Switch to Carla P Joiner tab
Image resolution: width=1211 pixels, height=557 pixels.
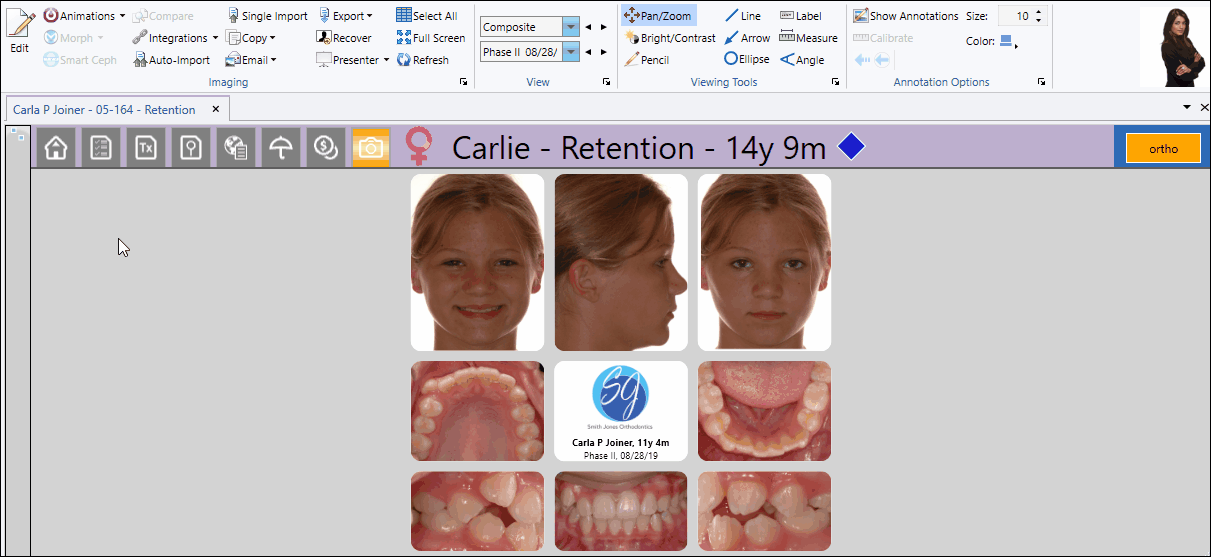pyautogui.click(x=104, y=109)
